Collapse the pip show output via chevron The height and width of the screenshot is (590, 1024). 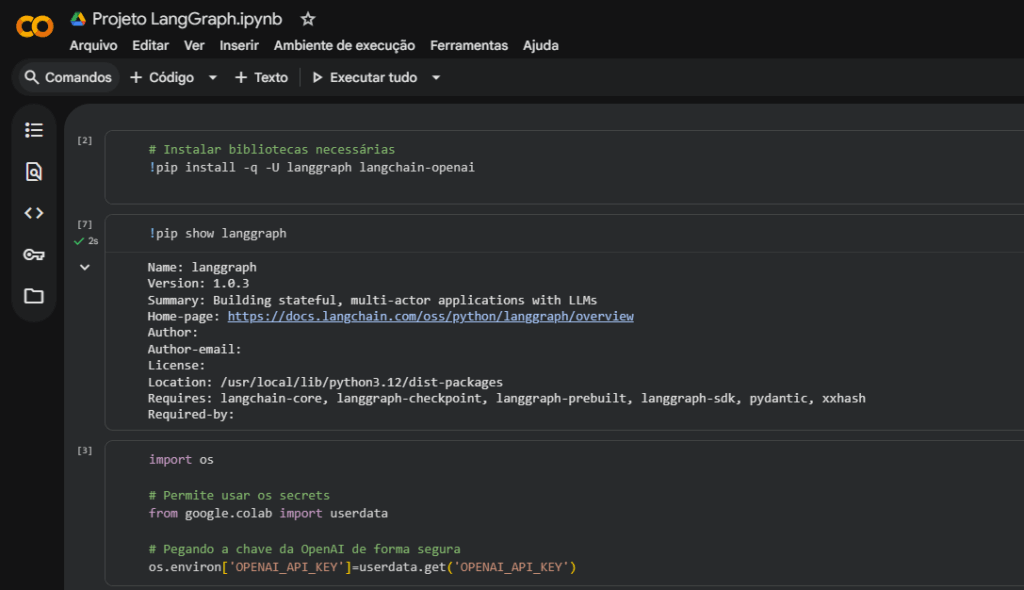coord(85,266)
